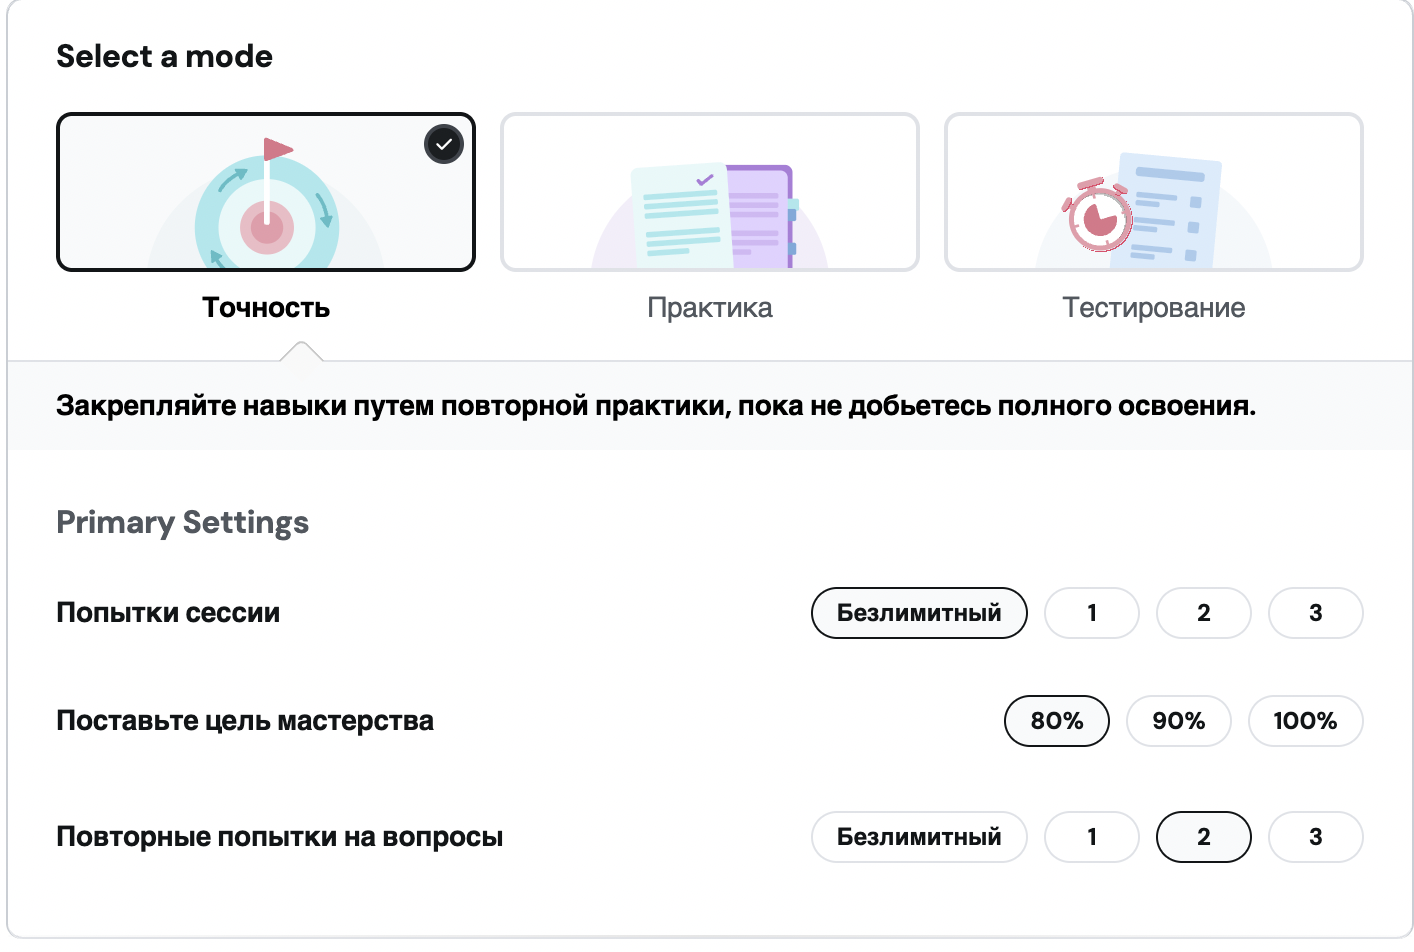Set Повторные попытки на вопросы to 1
The image size is (1414, 952).
[x=1092, y=837]
